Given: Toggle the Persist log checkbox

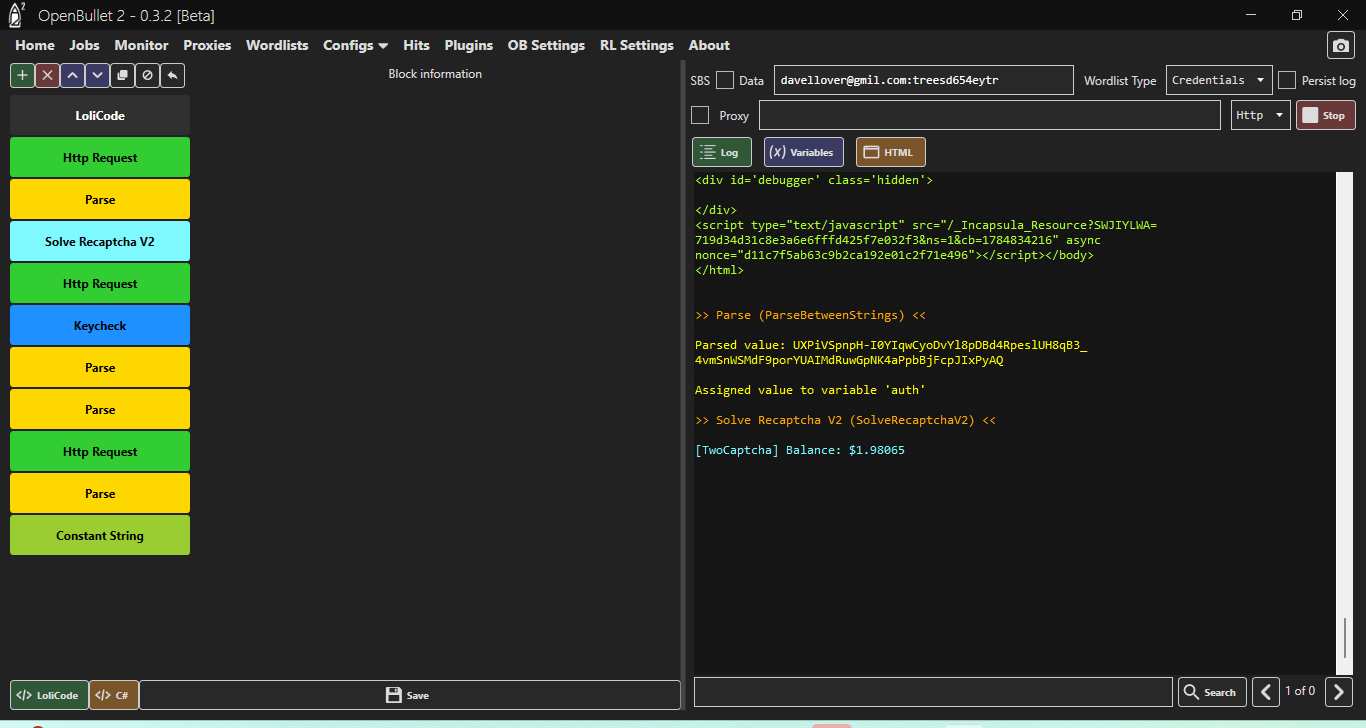Looking at the screenshot, I should [1287, 81].
